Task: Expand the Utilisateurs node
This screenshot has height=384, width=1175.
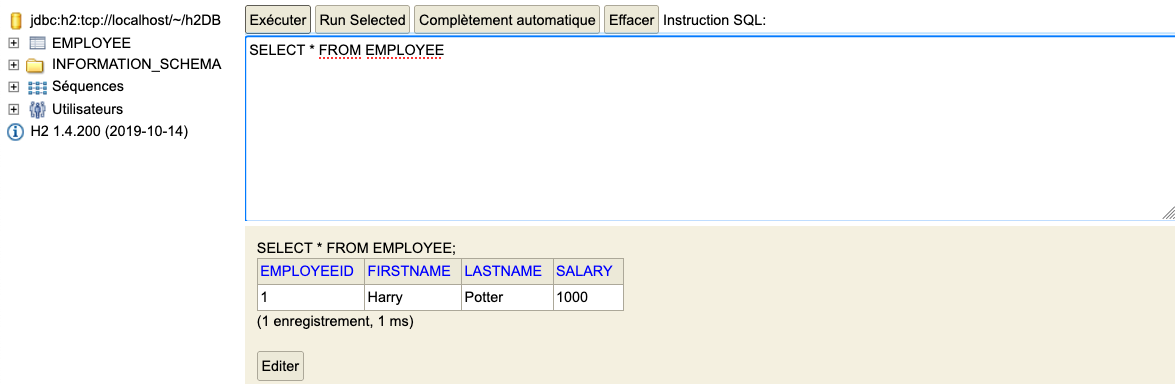Action: [x=13, y=110]
